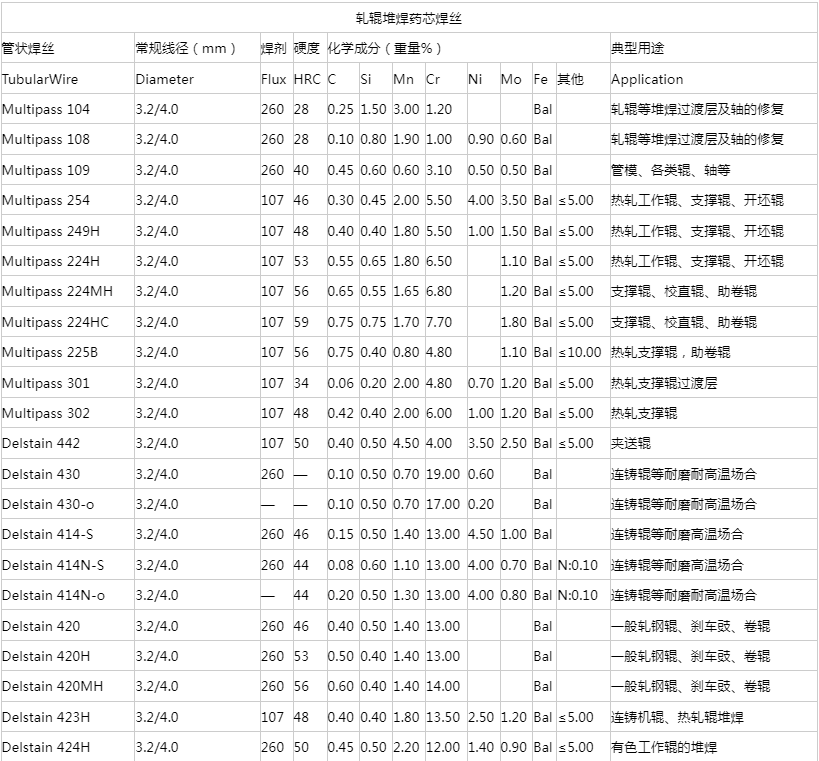This screenshot has height=761, width=819.
Task: Select the ≤10.00 value for Multipass 225B
Action: 580,353
